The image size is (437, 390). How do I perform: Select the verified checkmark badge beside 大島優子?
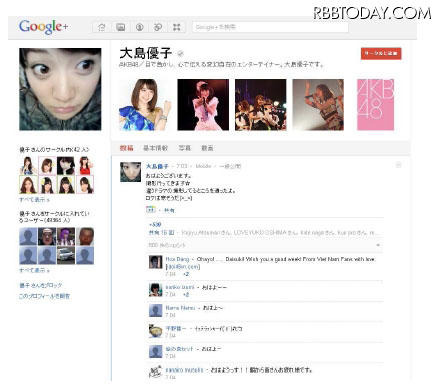tap(180, 53)
